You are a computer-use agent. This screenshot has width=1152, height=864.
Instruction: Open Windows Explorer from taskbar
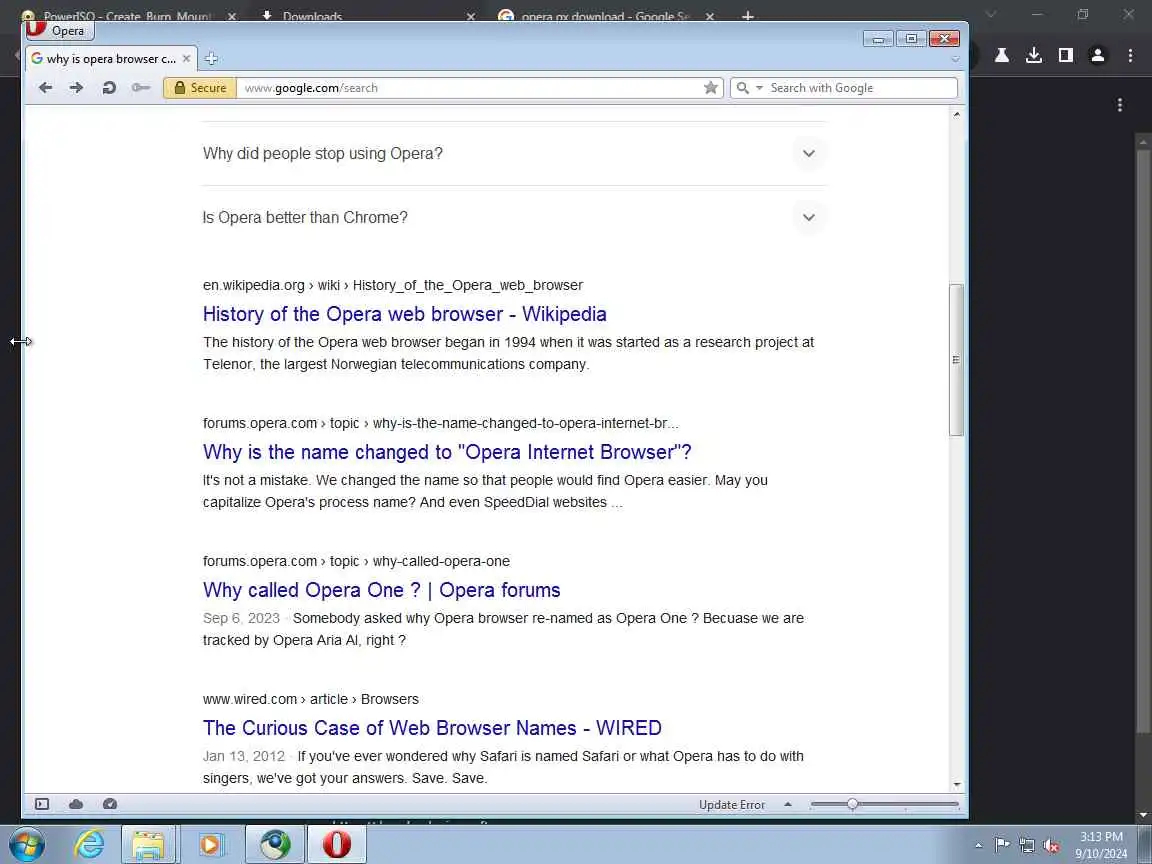[148, 844]
